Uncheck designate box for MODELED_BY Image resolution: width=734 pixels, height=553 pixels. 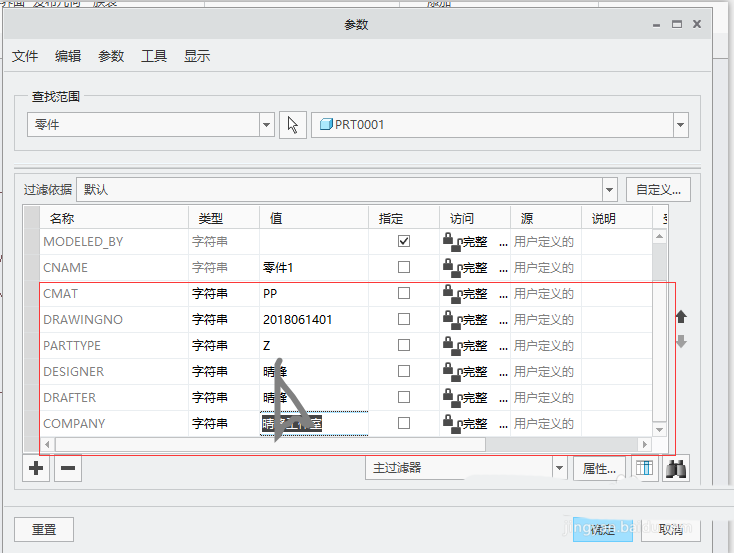point(404,241)
